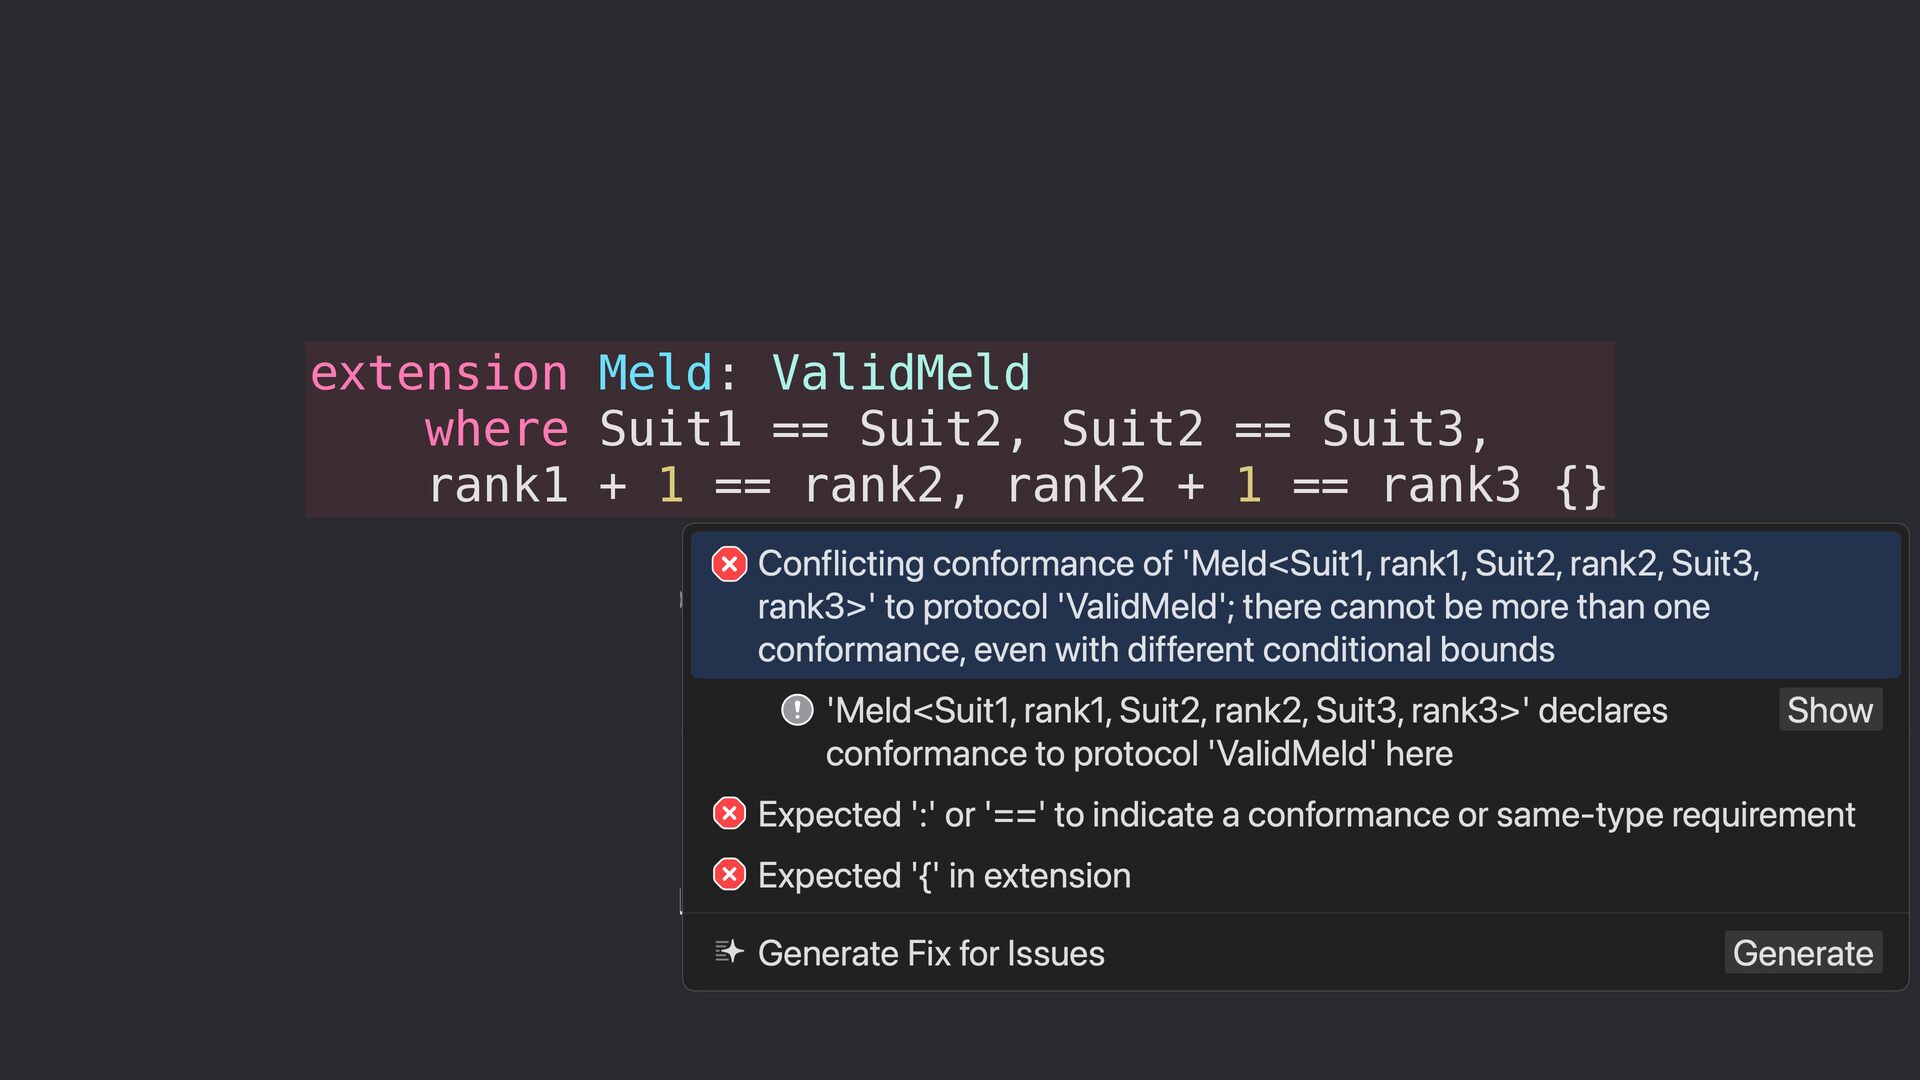The image size is (1920, 1080).
Task: Click the red error icon beside Conflicting conformance
Action: point(729,564)
